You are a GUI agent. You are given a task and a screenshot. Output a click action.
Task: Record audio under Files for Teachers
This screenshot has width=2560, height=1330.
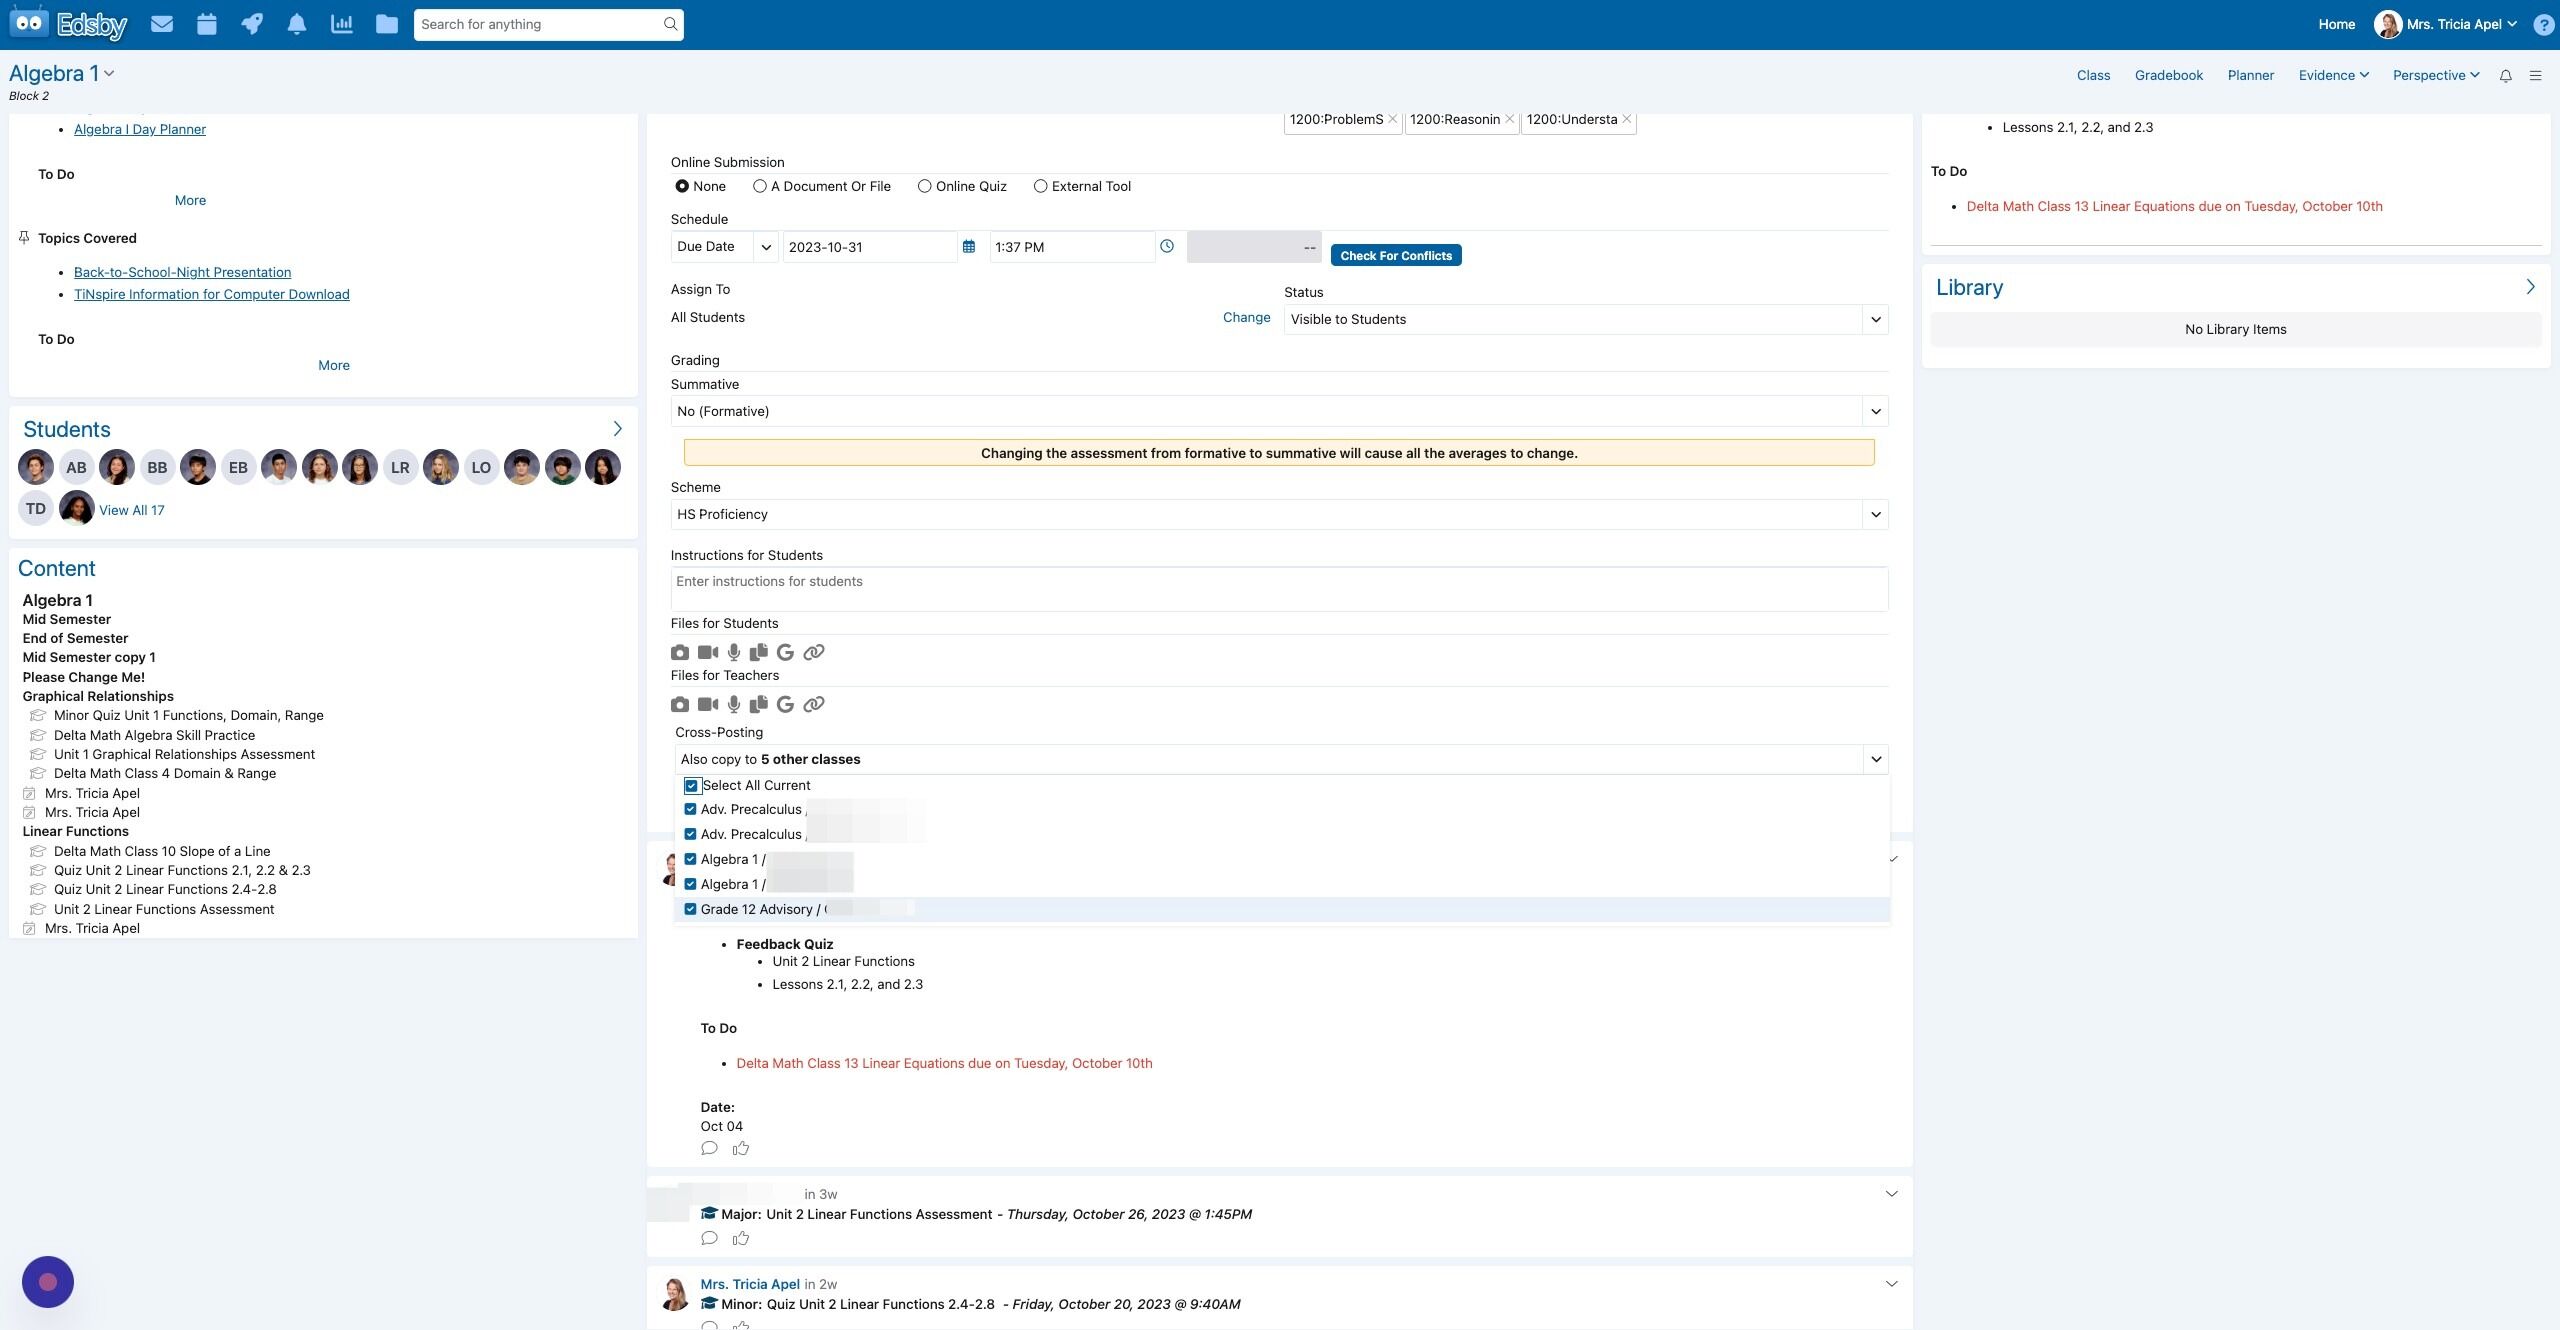click(x=734, y=704)
